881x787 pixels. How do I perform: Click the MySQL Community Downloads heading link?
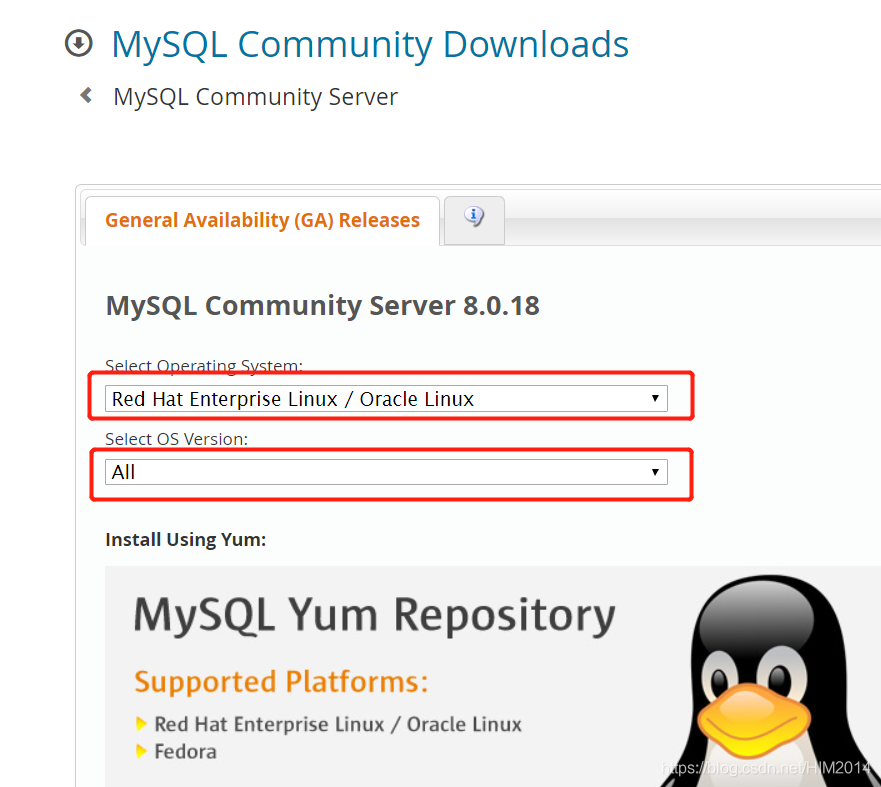370,44
